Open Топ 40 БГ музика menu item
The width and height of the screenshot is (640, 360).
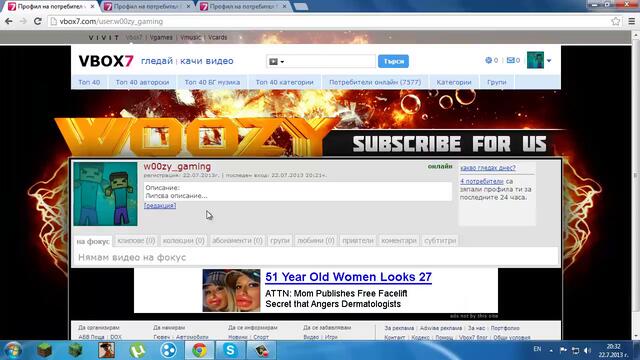click(x=212, y=82)
